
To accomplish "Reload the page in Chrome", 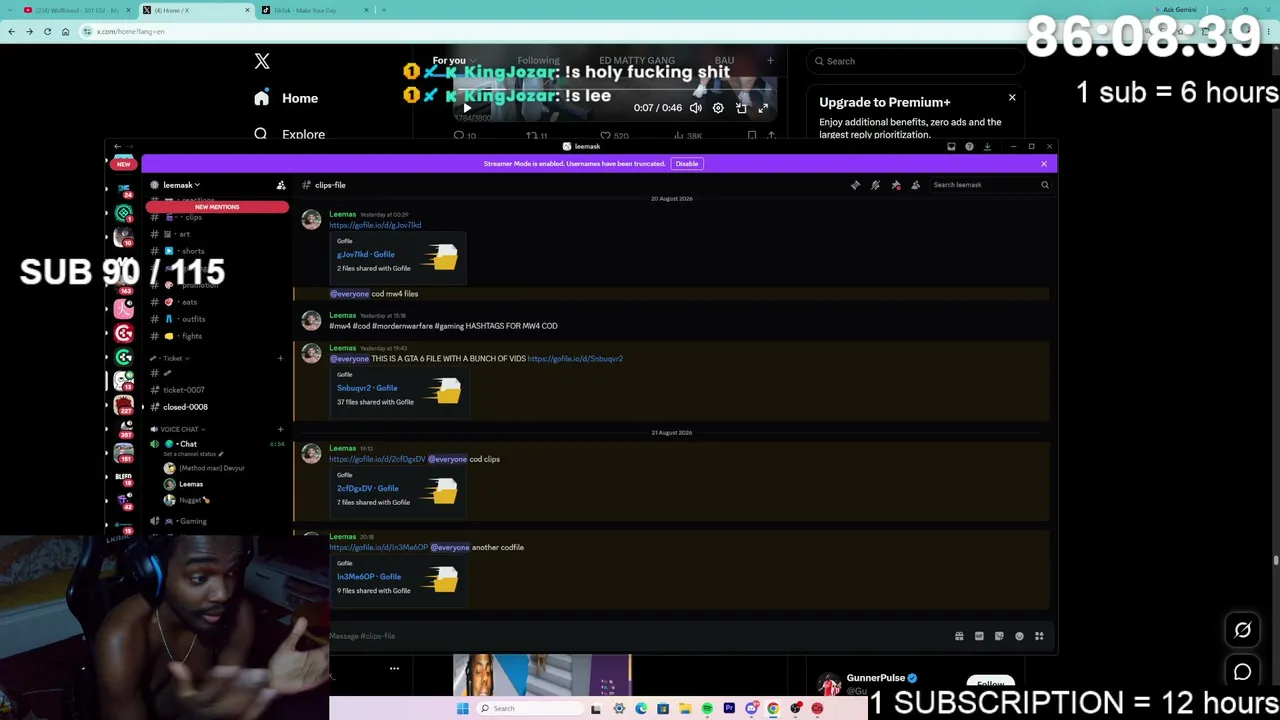I will point(47,31).
